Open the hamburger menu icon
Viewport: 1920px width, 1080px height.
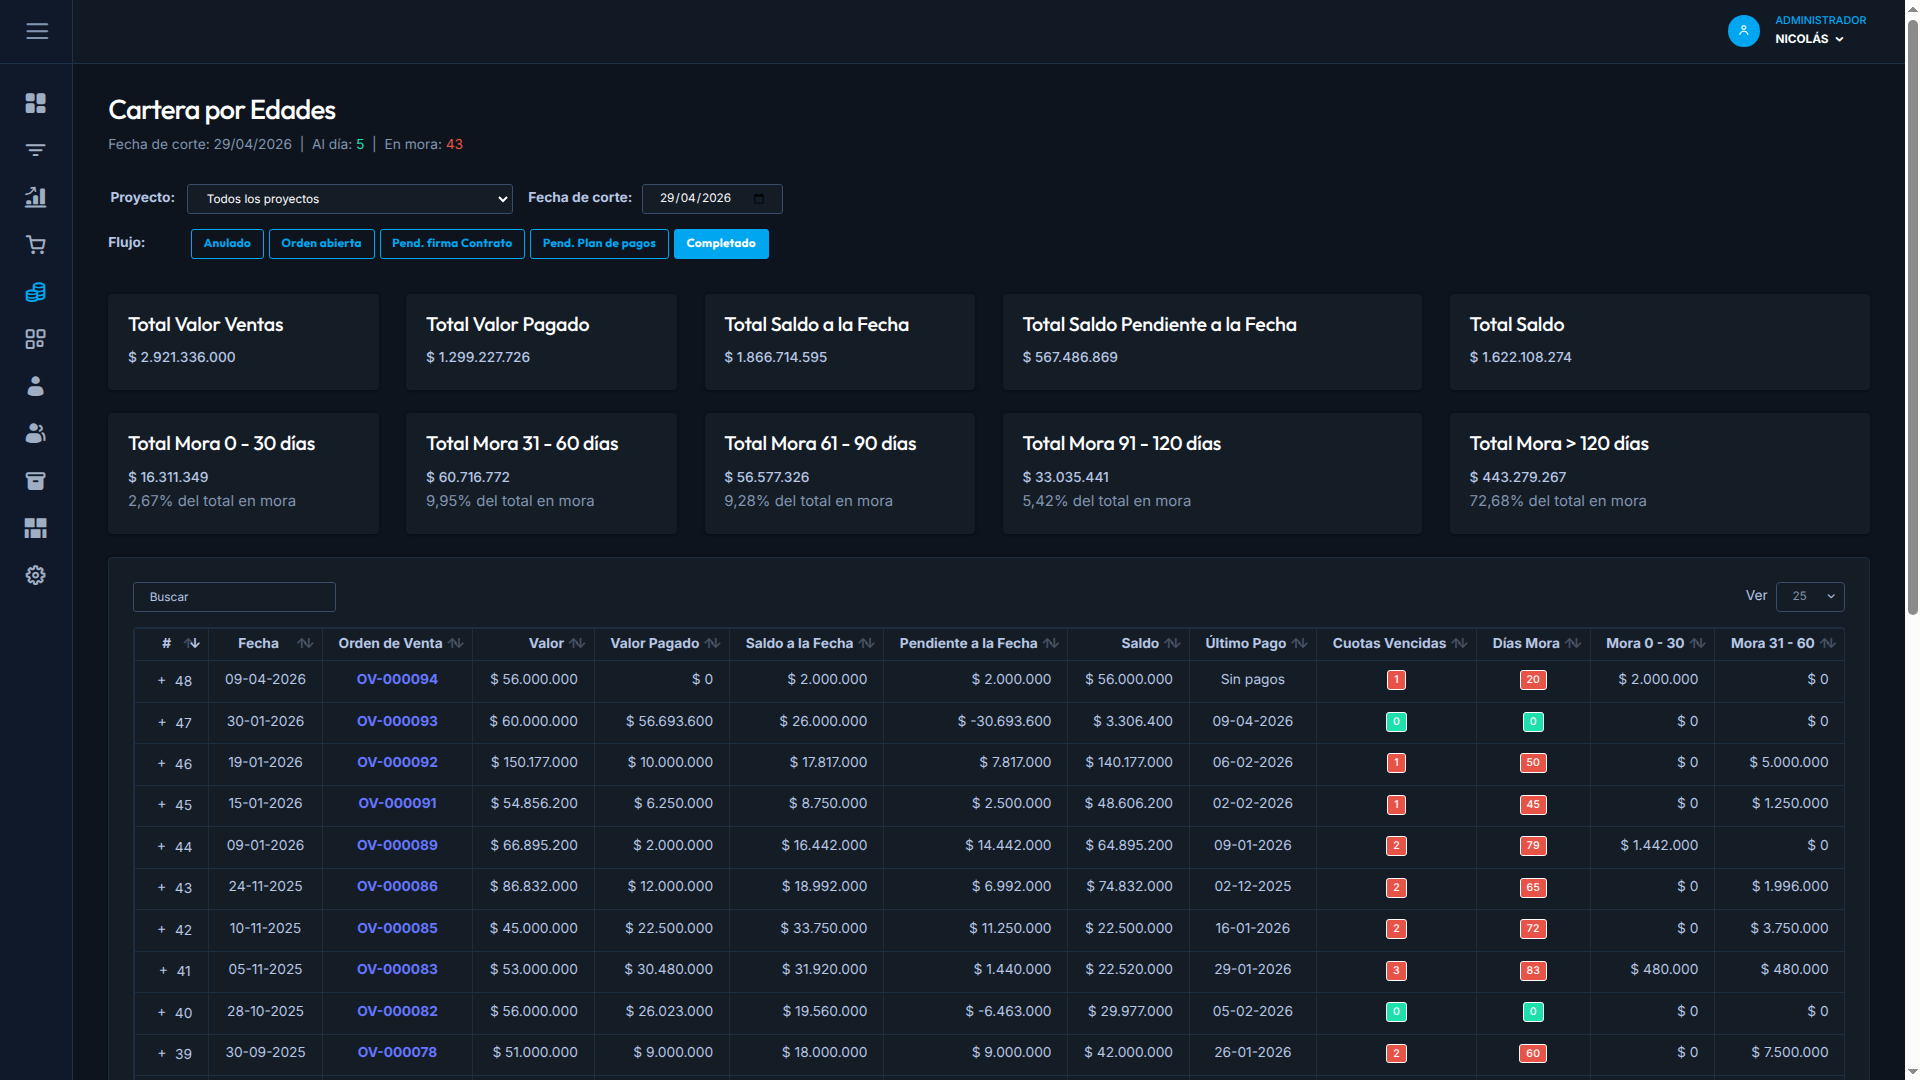click(37, 31)
